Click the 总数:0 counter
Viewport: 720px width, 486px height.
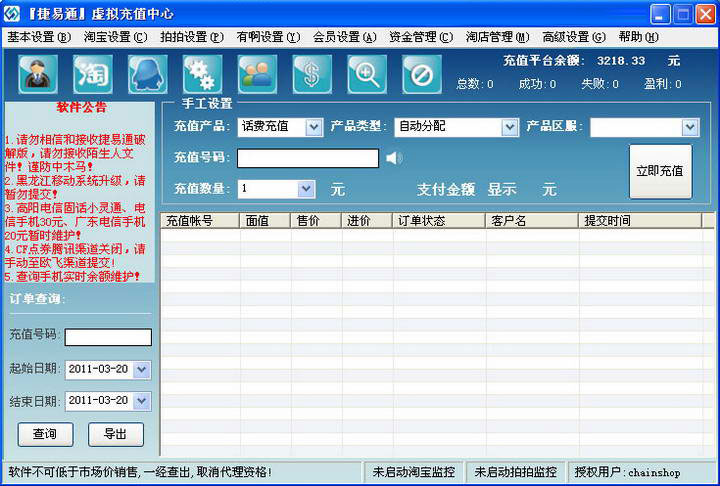click(x=475, y=84)
